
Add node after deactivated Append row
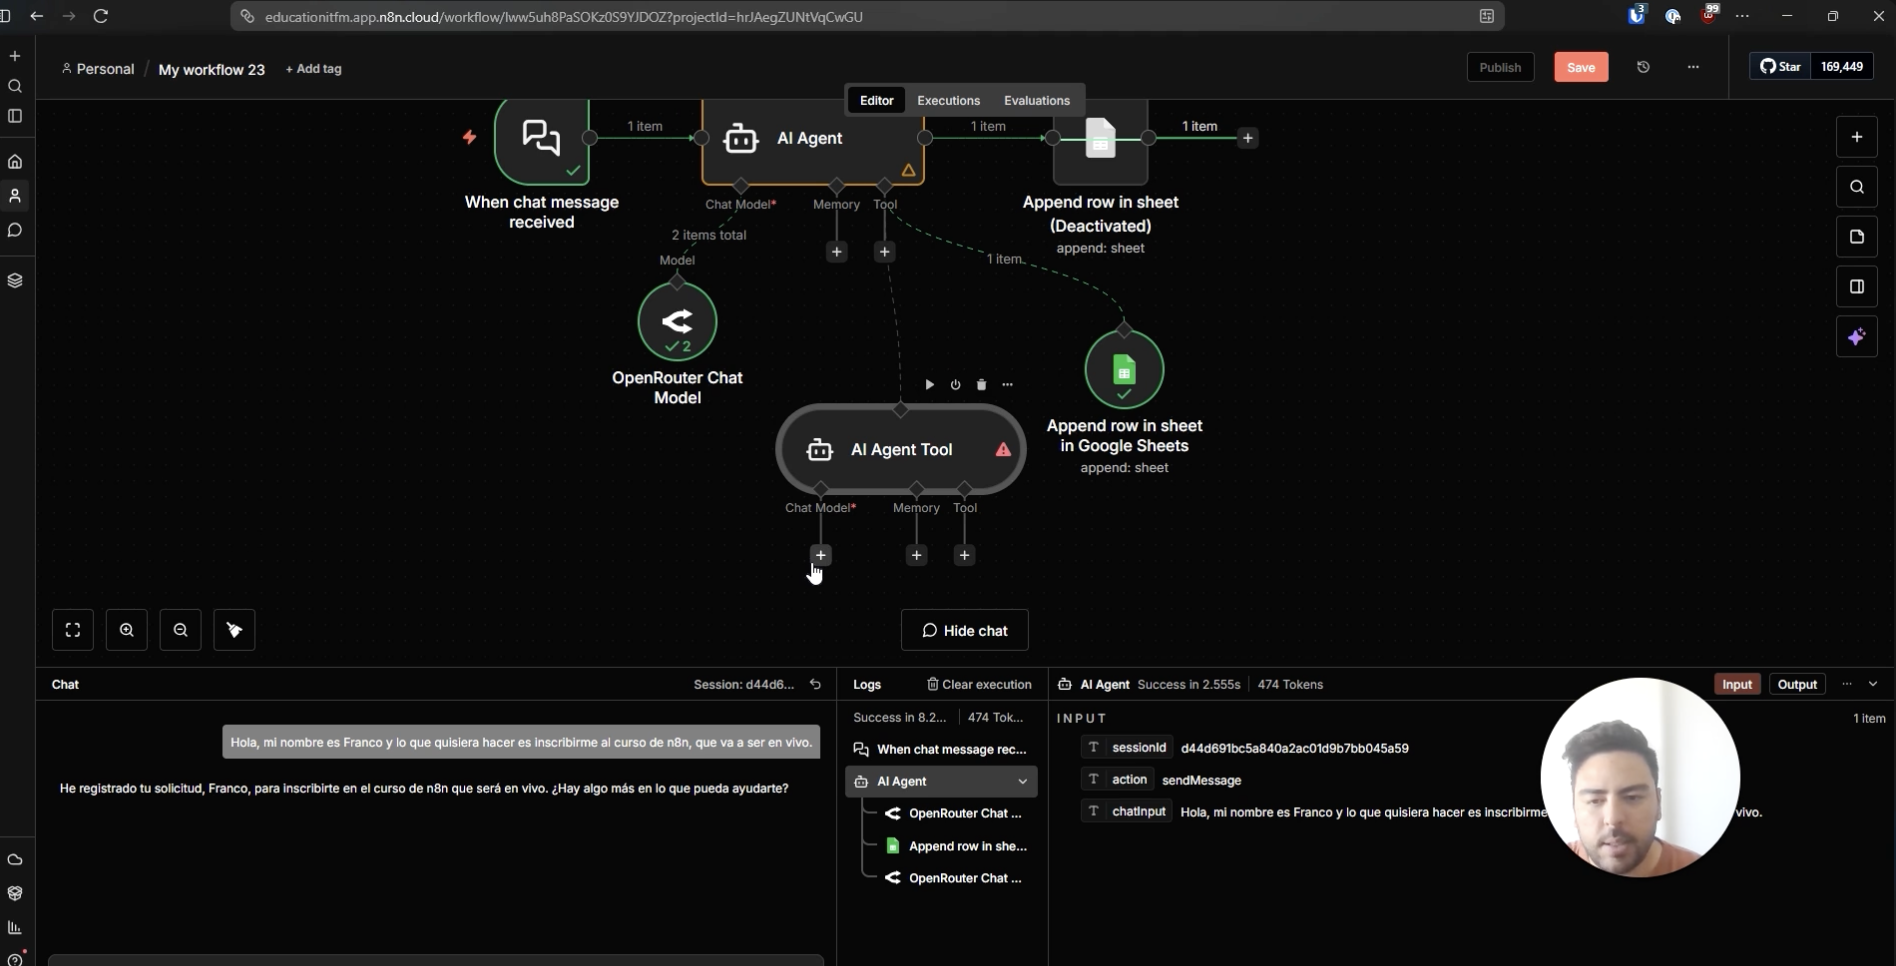[1248, 138]
